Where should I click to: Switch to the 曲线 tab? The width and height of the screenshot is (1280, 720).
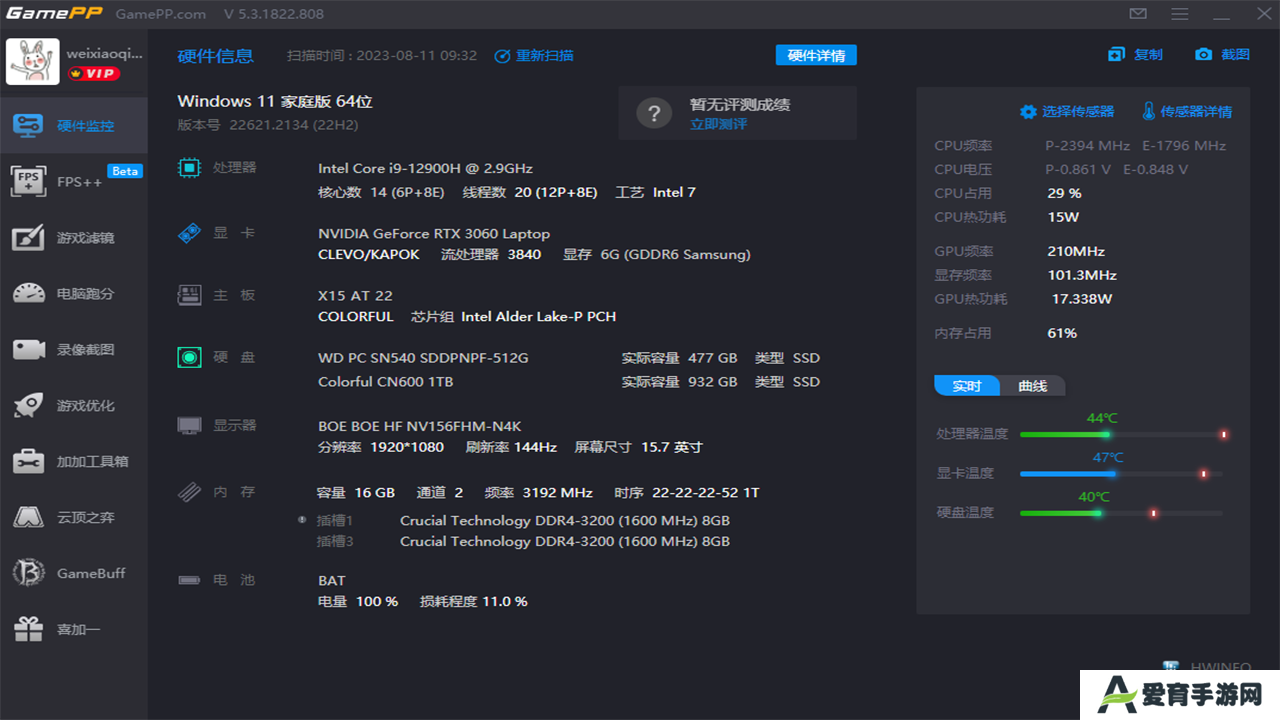[1033, 386]
